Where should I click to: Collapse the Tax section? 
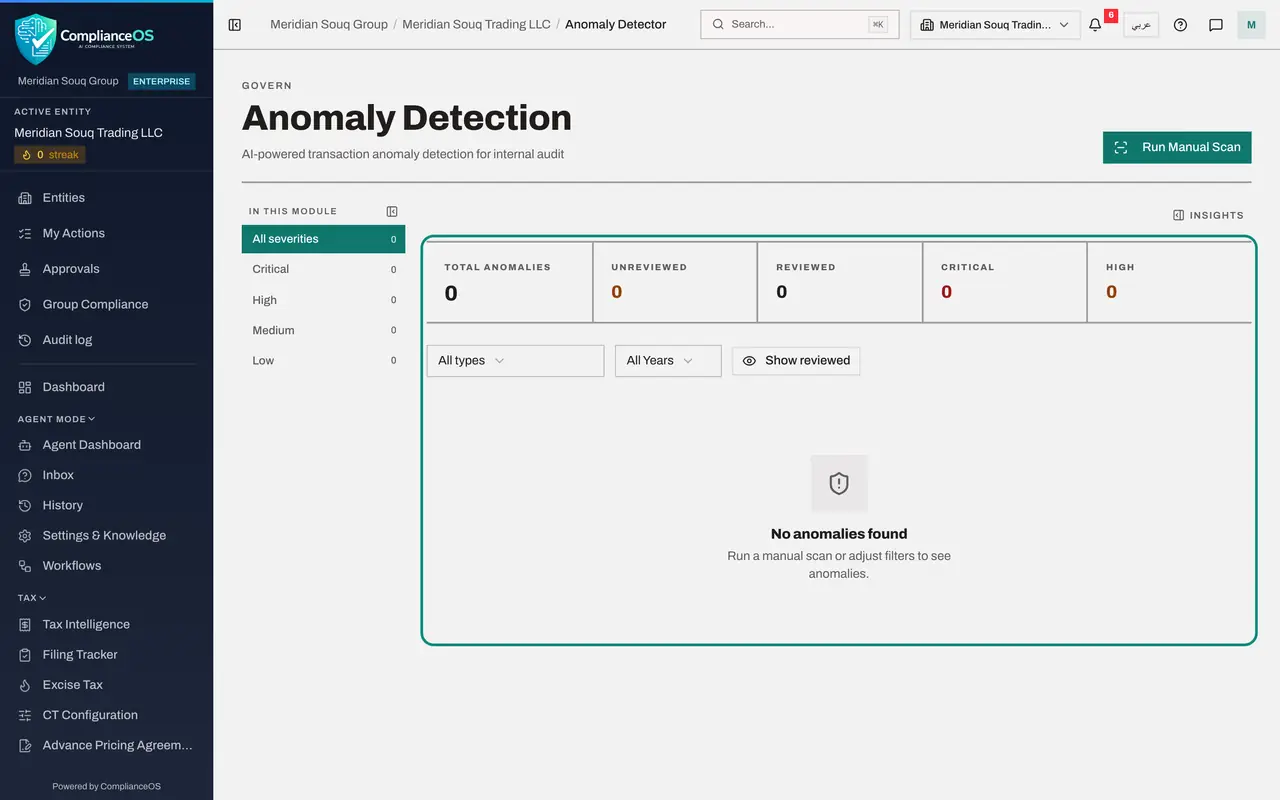(32, 598)
